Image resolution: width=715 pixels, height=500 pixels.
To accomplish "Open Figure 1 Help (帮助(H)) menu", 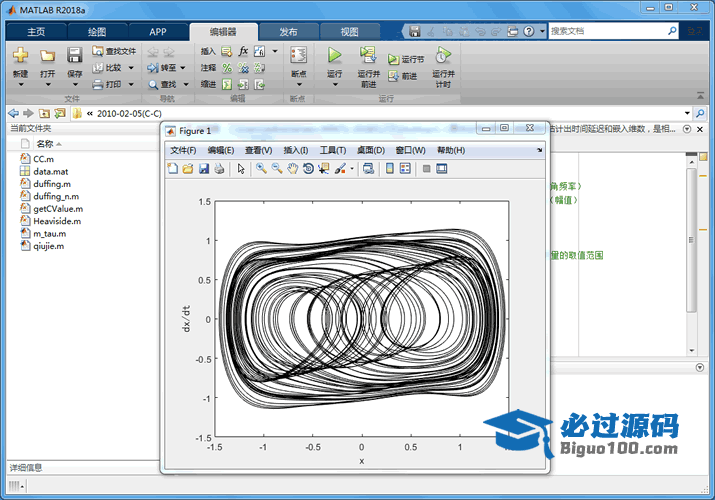I will point(451,150).
